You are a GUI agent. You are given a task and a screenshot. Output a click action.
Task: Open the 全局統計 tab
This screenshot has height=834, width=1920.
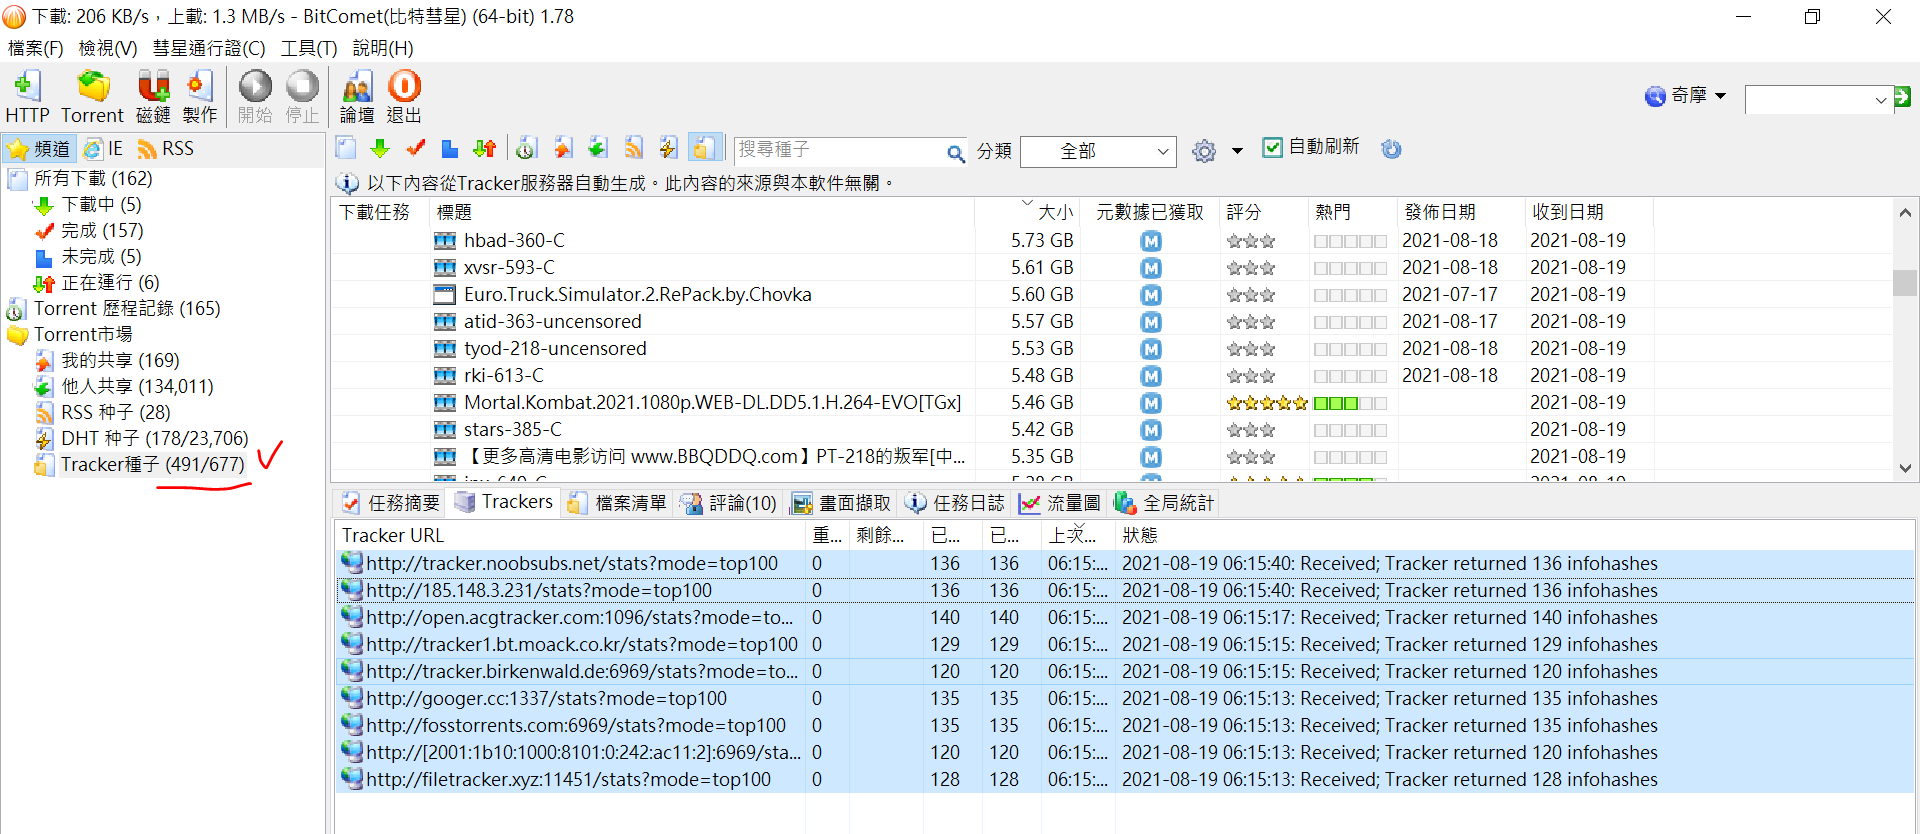[x=1165, y=503]
